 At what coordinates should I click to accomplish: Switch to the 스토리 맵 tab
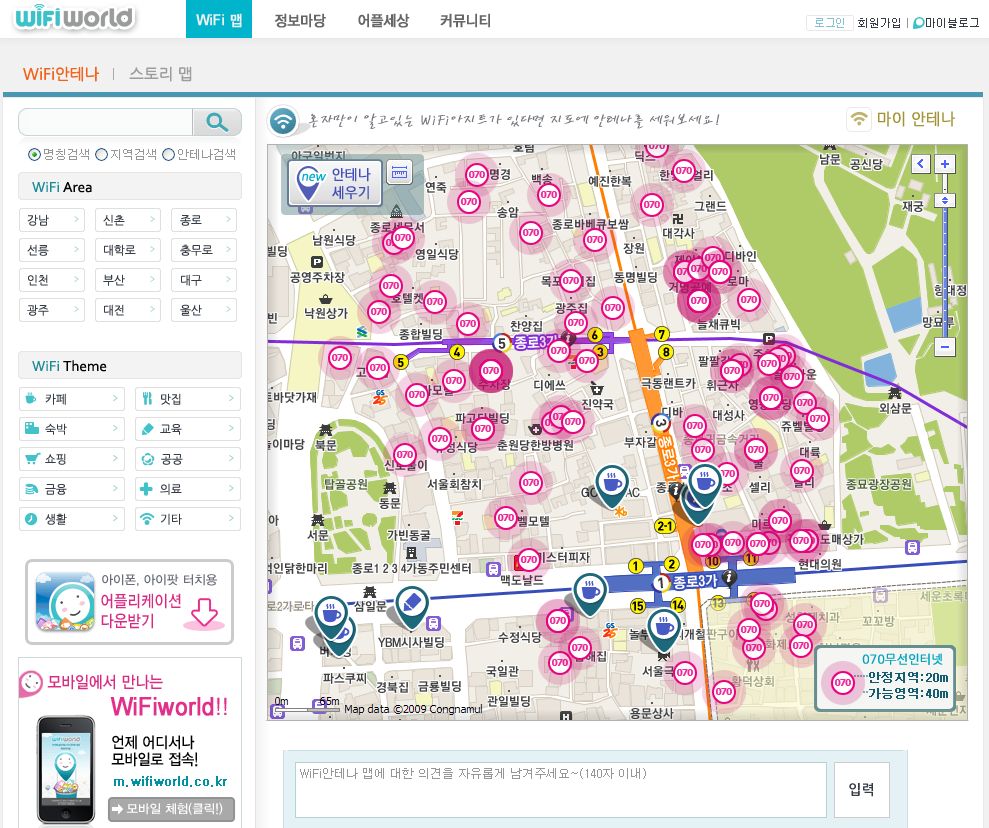[160, 73]
